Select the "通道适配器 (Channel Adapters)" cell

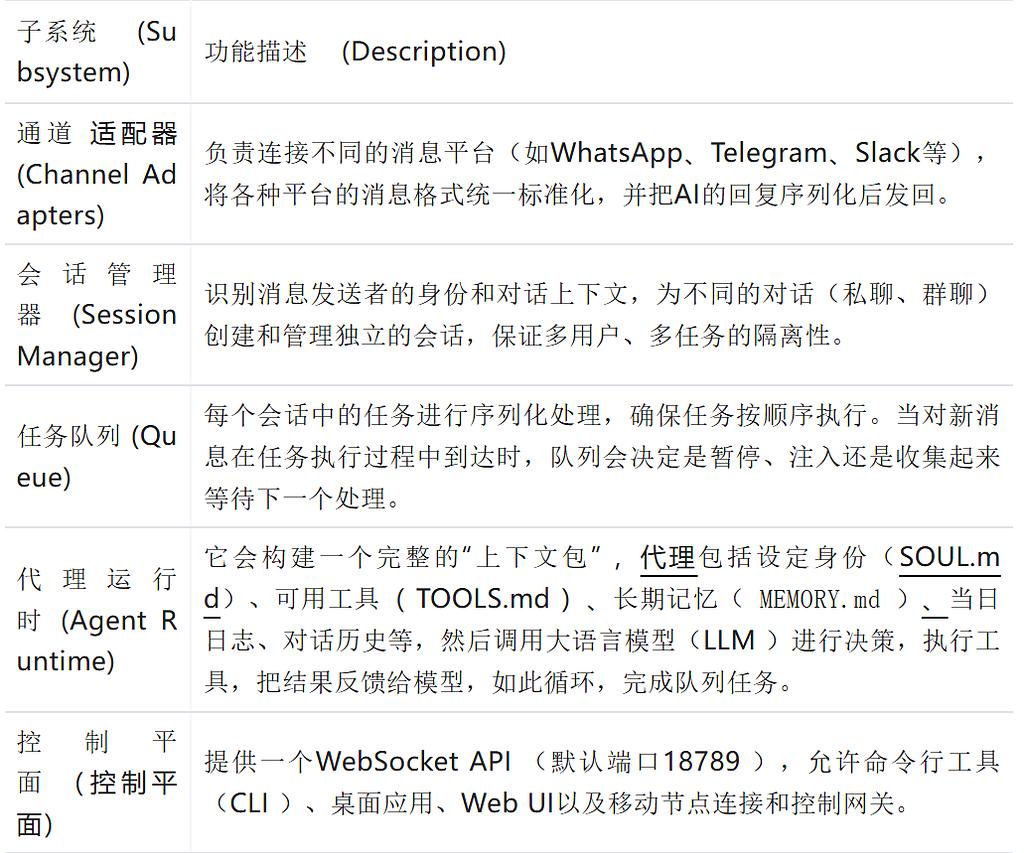[96, 174]
